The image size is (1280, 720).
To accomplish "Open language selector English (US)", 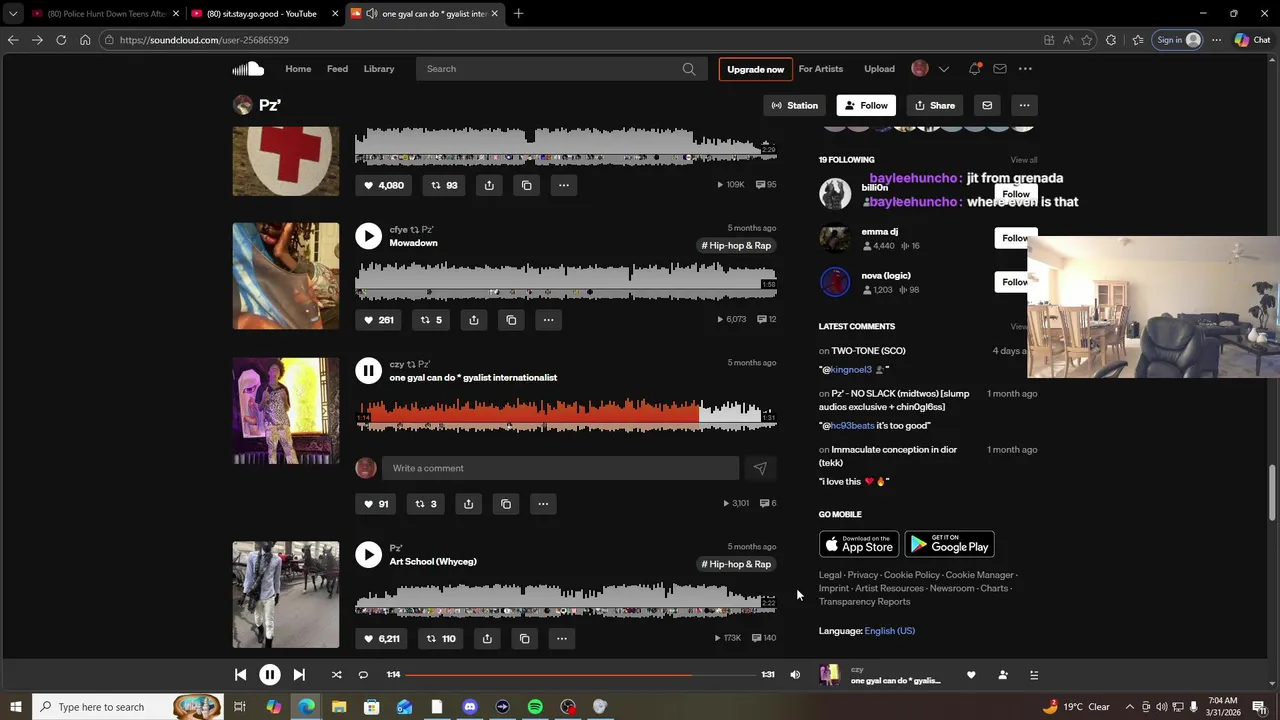I will 890,631.
